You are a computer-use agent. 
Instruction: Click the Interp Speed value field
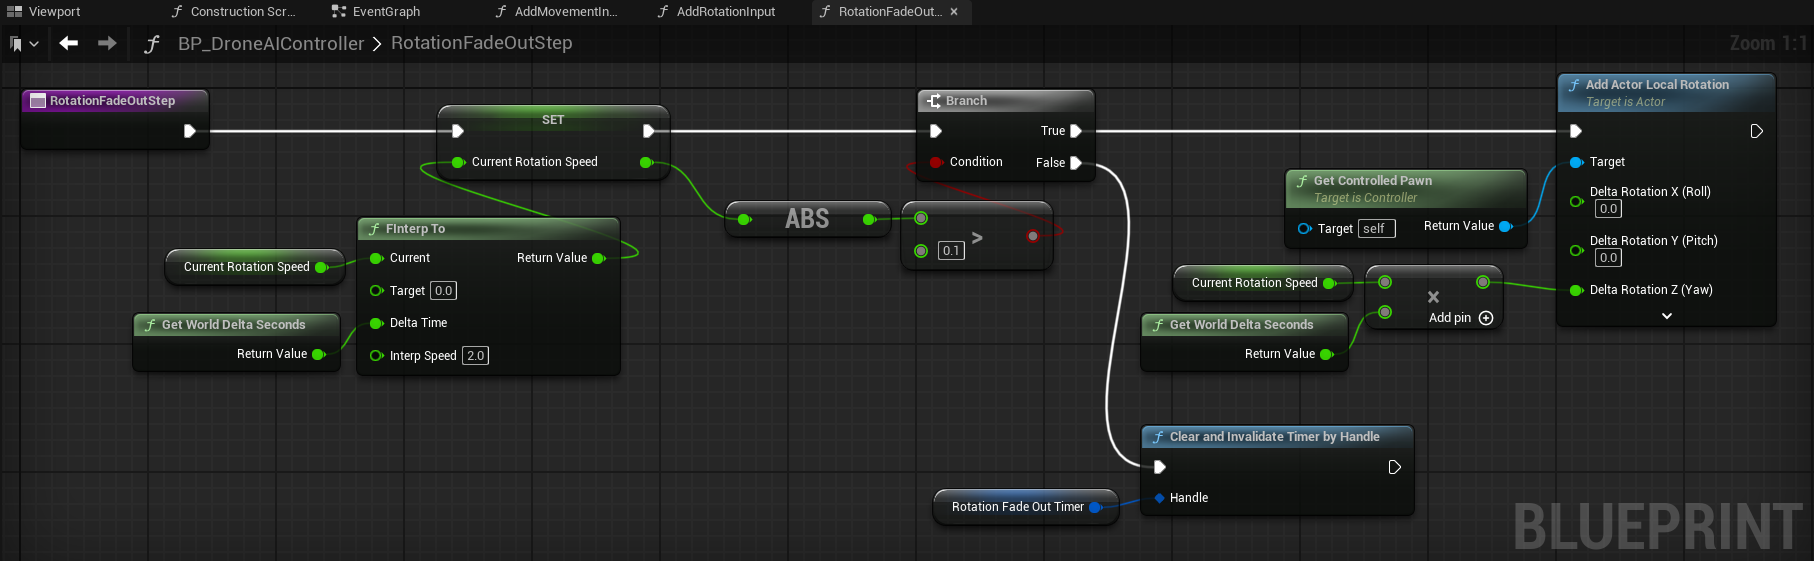pyautogui.click(x=475, y=356)
